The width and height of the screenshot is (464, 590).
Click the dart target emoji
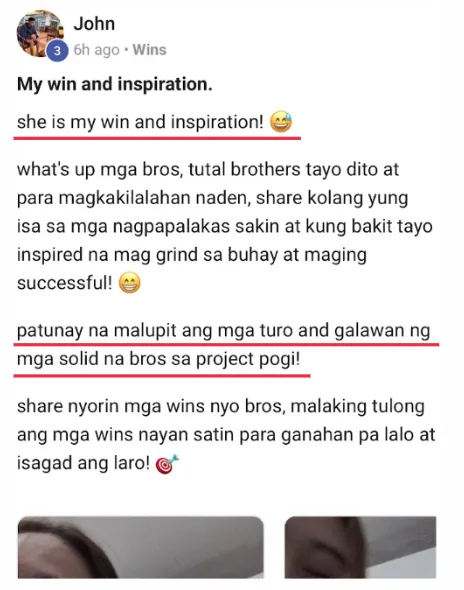pos(167,464)
